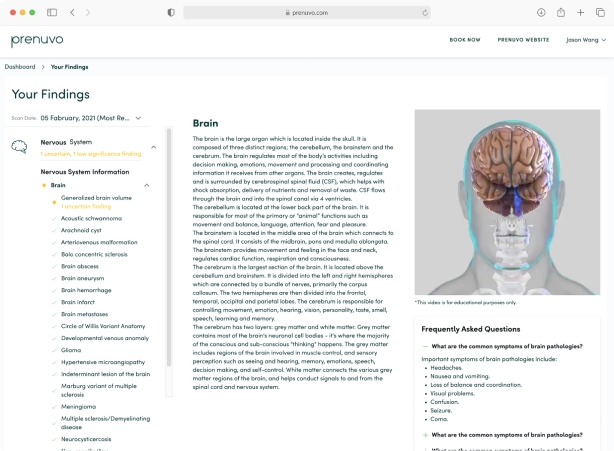Select Hypertensive microangiopathy entry

103,362
